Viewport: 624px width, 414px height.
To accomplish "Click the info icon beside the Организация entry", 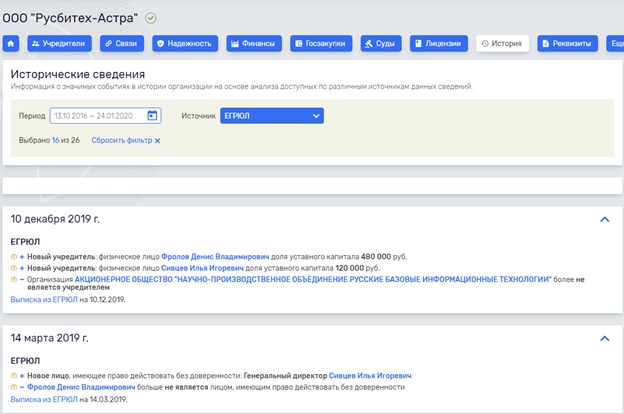I will pos(14,279).
